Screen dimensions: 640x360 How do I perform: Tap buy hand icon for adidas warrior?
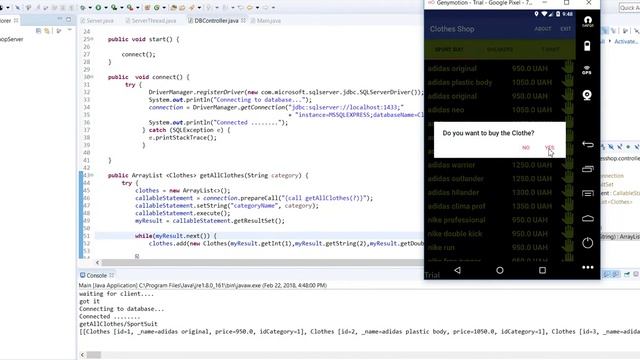pyautogui.click(x=567, y=164)
